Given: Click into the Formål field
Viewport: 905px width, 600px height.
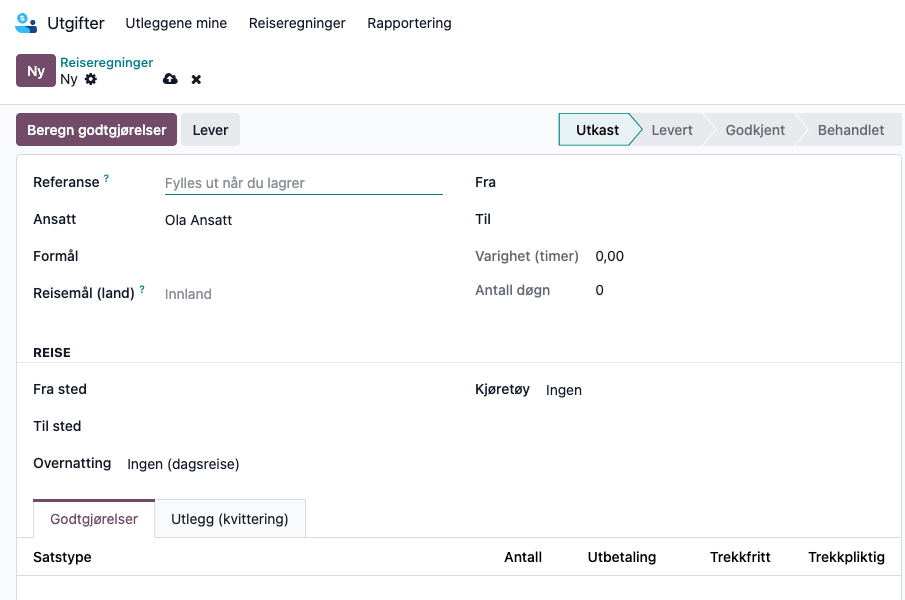Looking at the screenshot, I should 304,257.
